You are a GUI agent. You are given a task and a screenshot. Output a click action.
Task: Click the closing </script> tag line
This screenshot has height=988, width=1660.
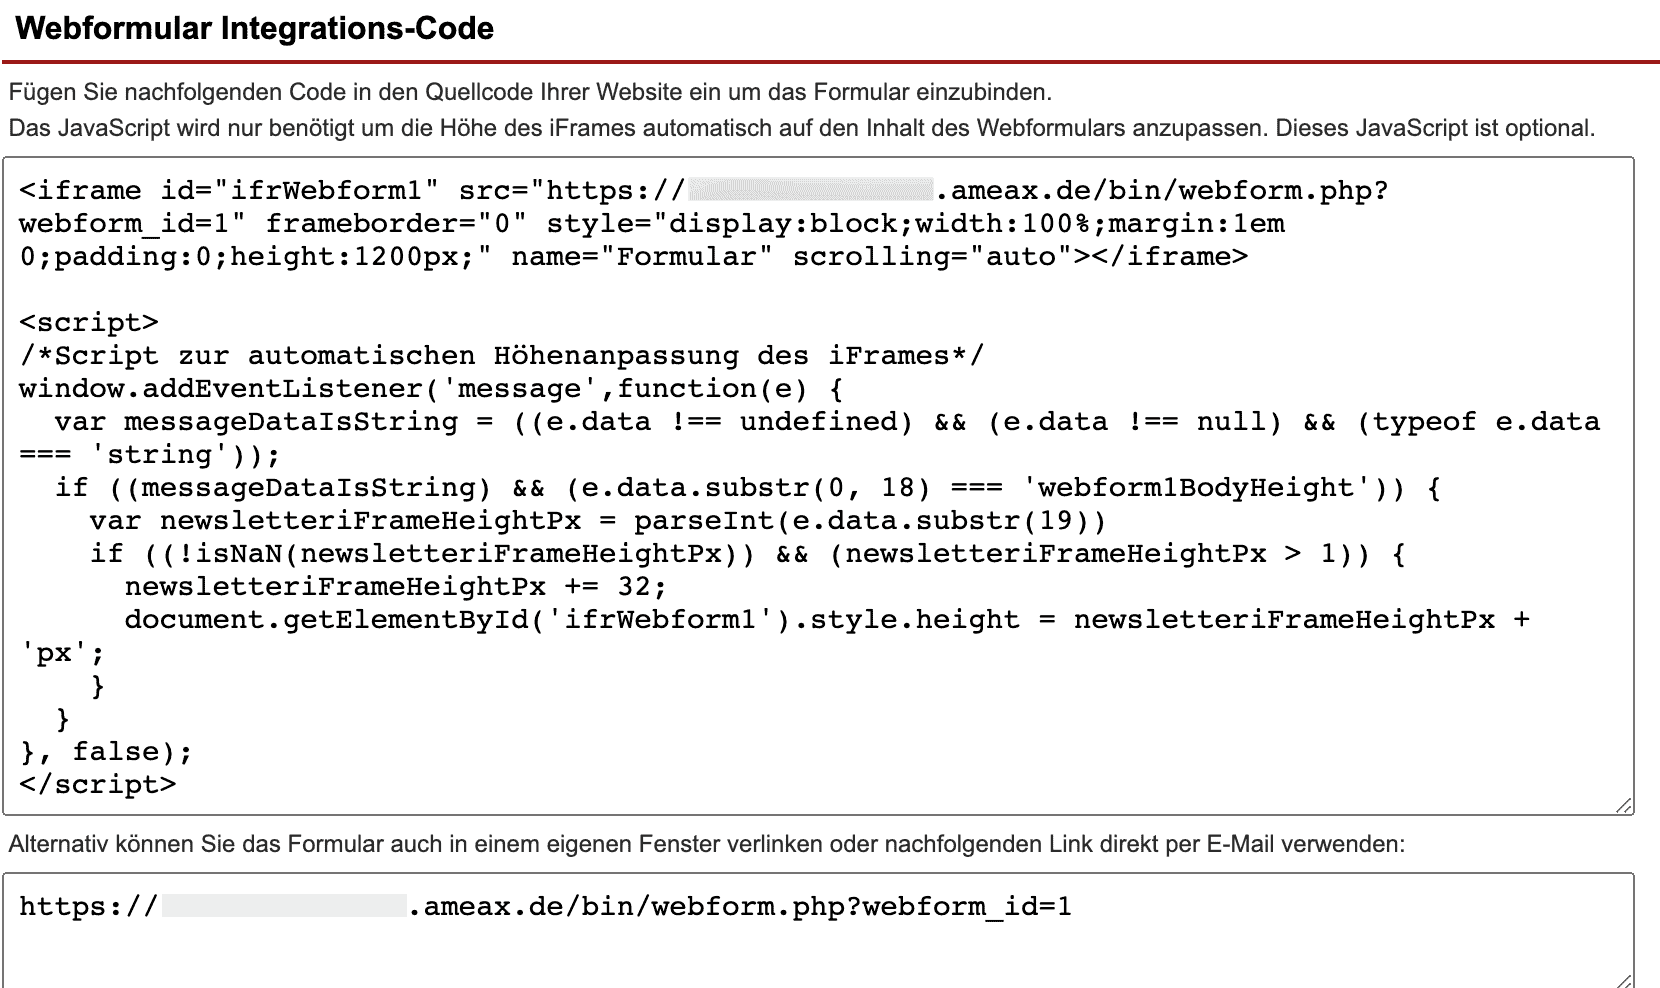[x=98, y=785]
